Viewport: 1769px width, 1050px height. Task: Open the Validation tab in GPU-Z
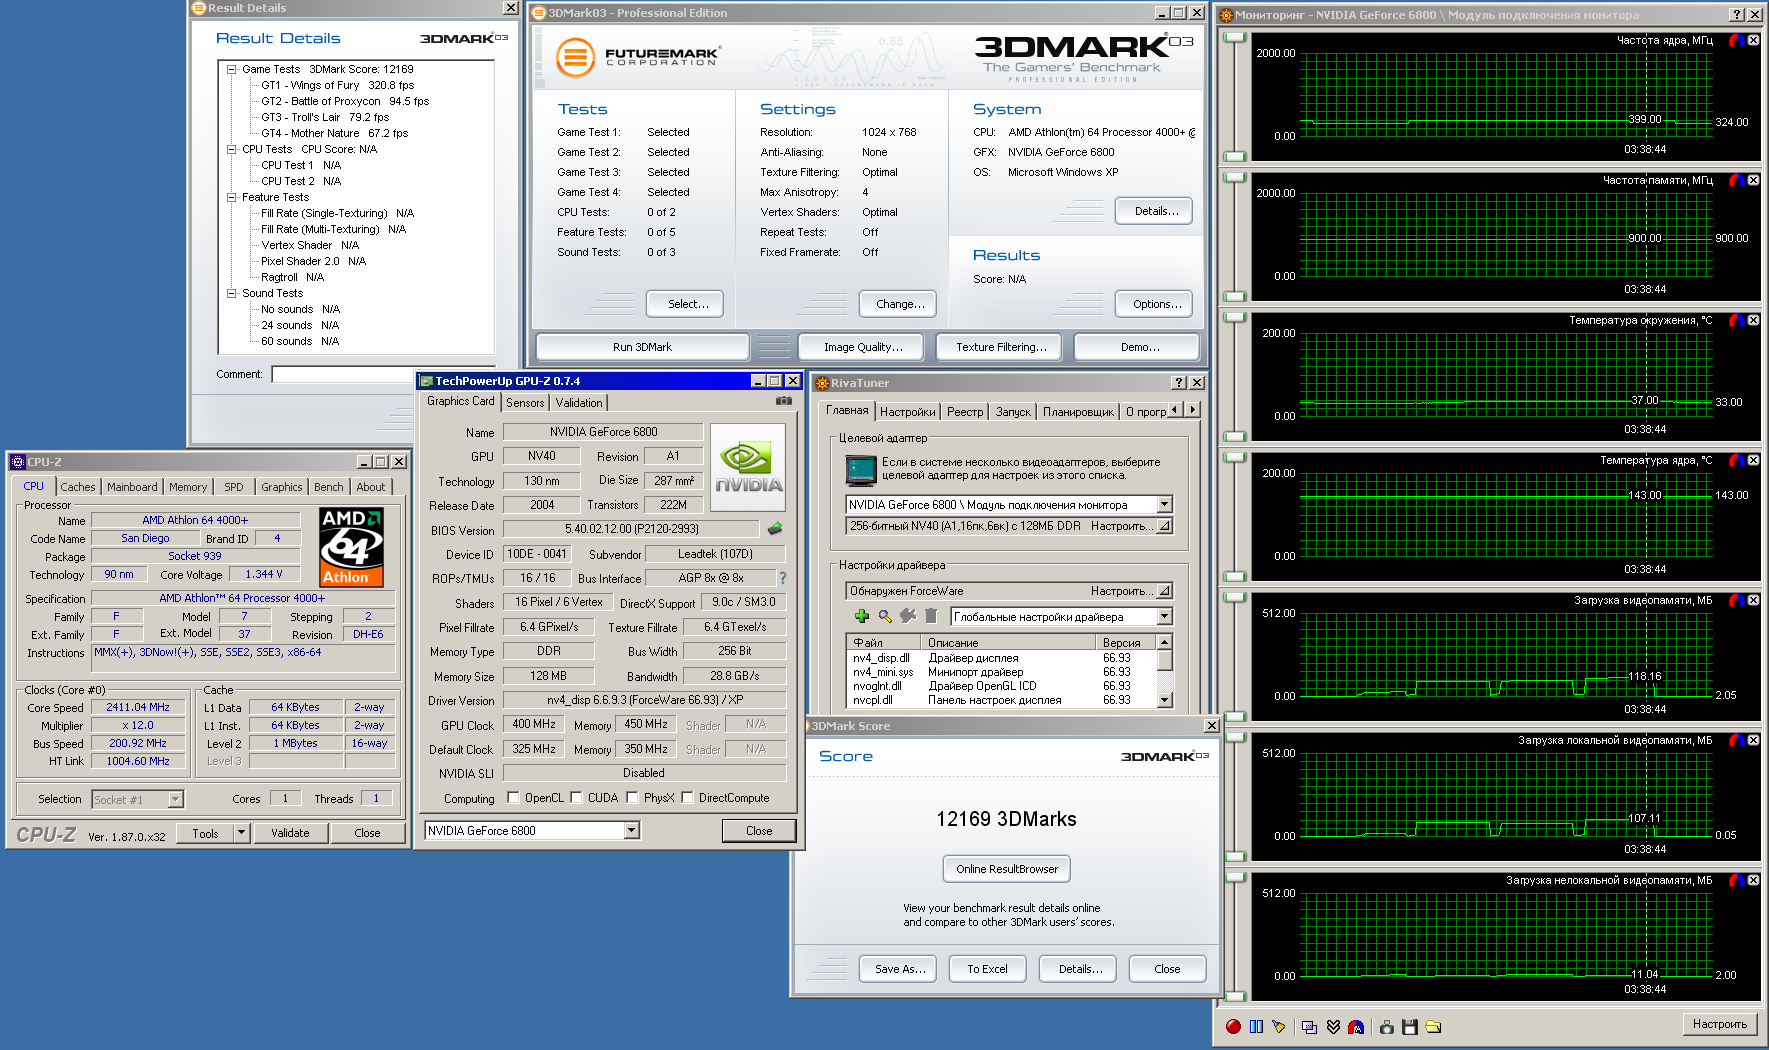click(579, 403)
